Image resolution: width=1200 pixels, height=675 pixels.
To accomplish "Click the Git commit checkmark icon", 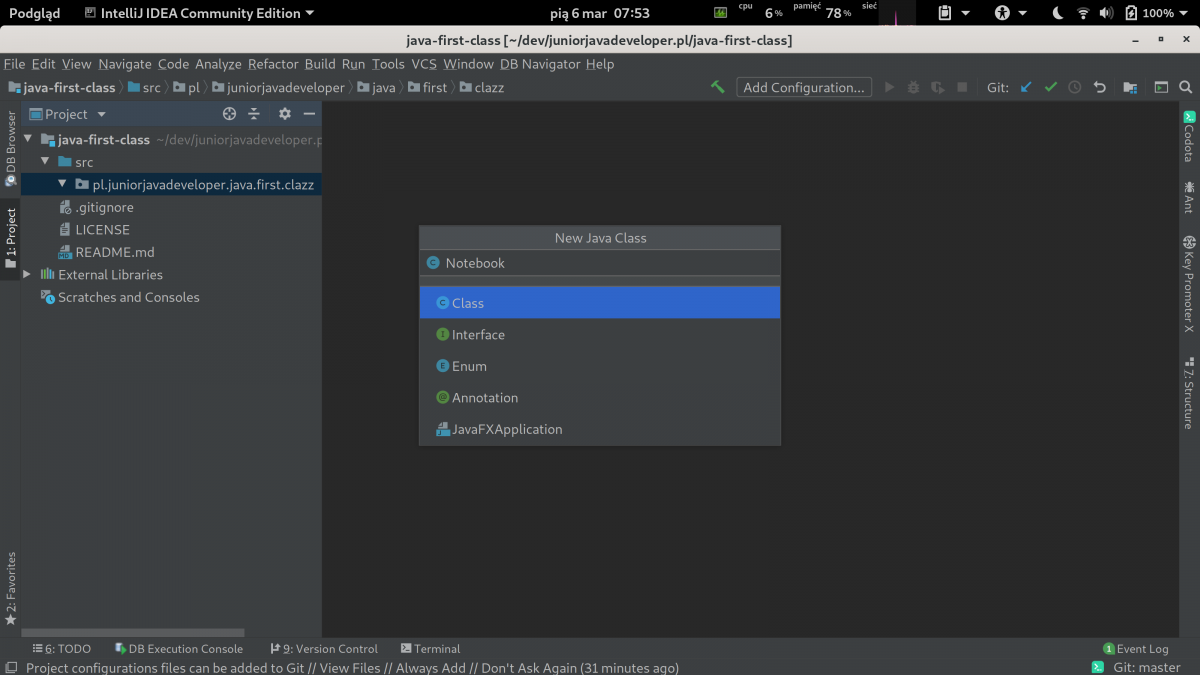I will pyautogui.click(x=1050, y=87).
